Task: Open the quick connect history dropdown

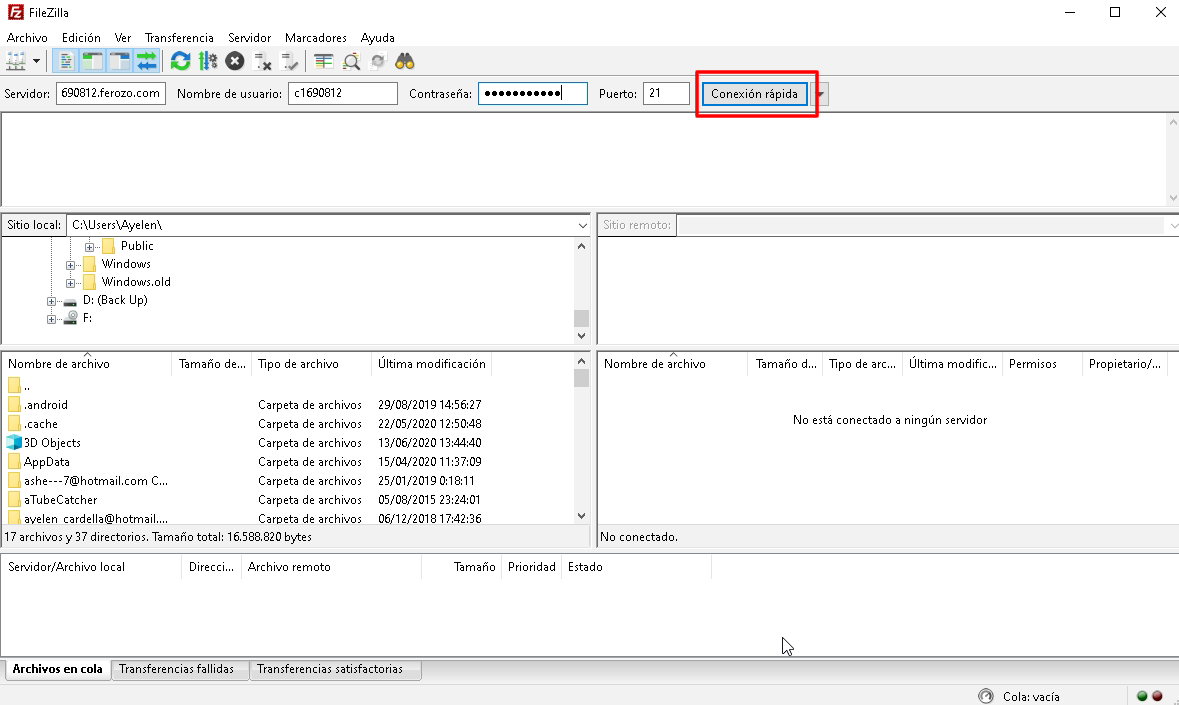Action: (820, 94)
